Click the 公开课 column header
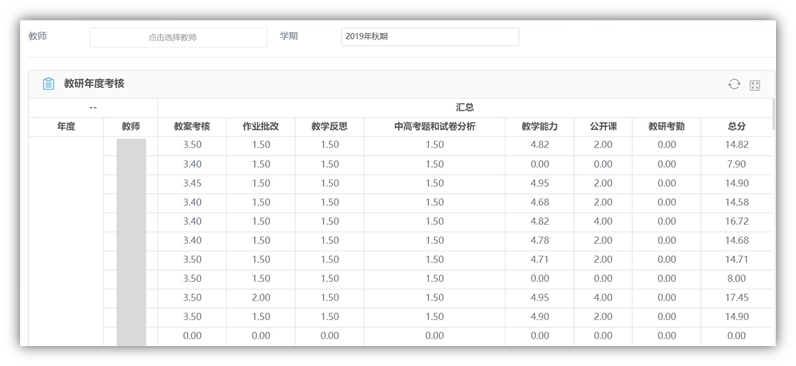 603,127
